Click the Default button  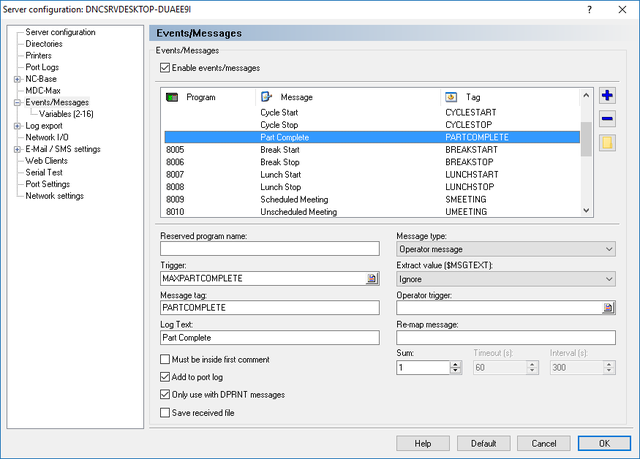(x=483, y=443)
